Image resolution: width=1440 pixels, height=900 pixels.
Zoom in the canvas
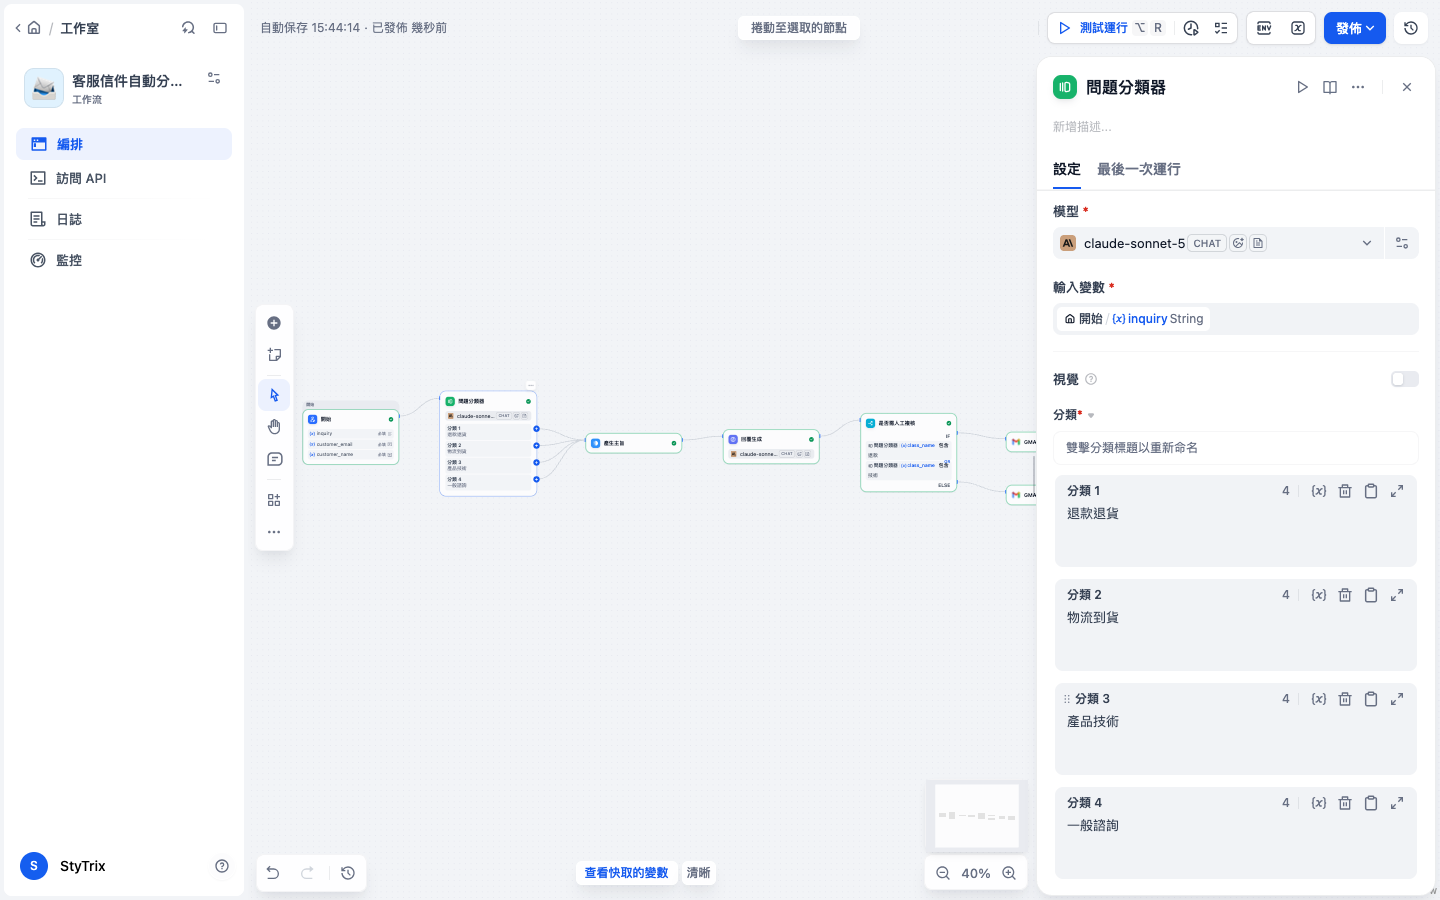1009,873
